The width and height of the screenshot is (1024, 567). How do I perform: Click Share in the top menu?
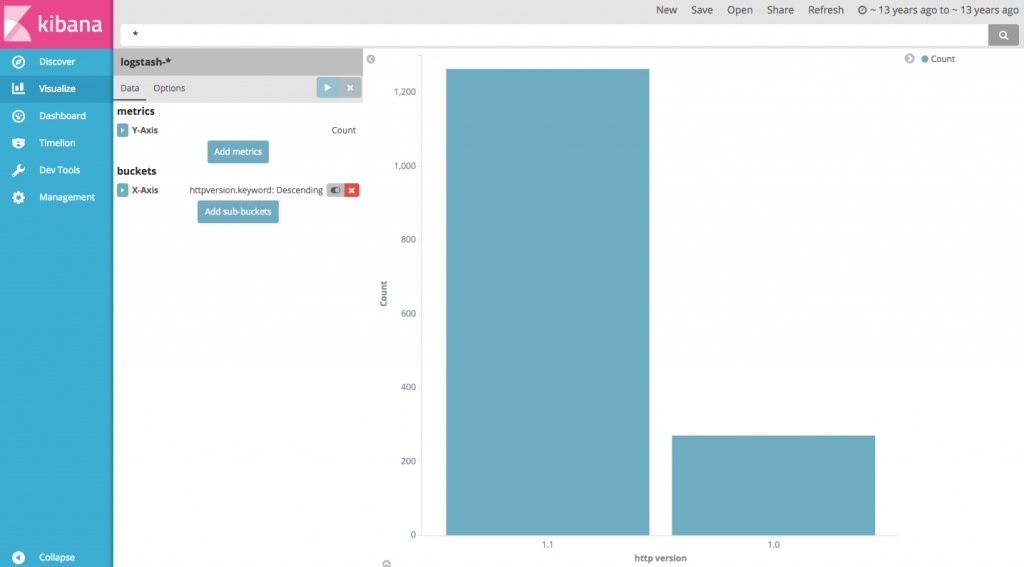[780, 10]
